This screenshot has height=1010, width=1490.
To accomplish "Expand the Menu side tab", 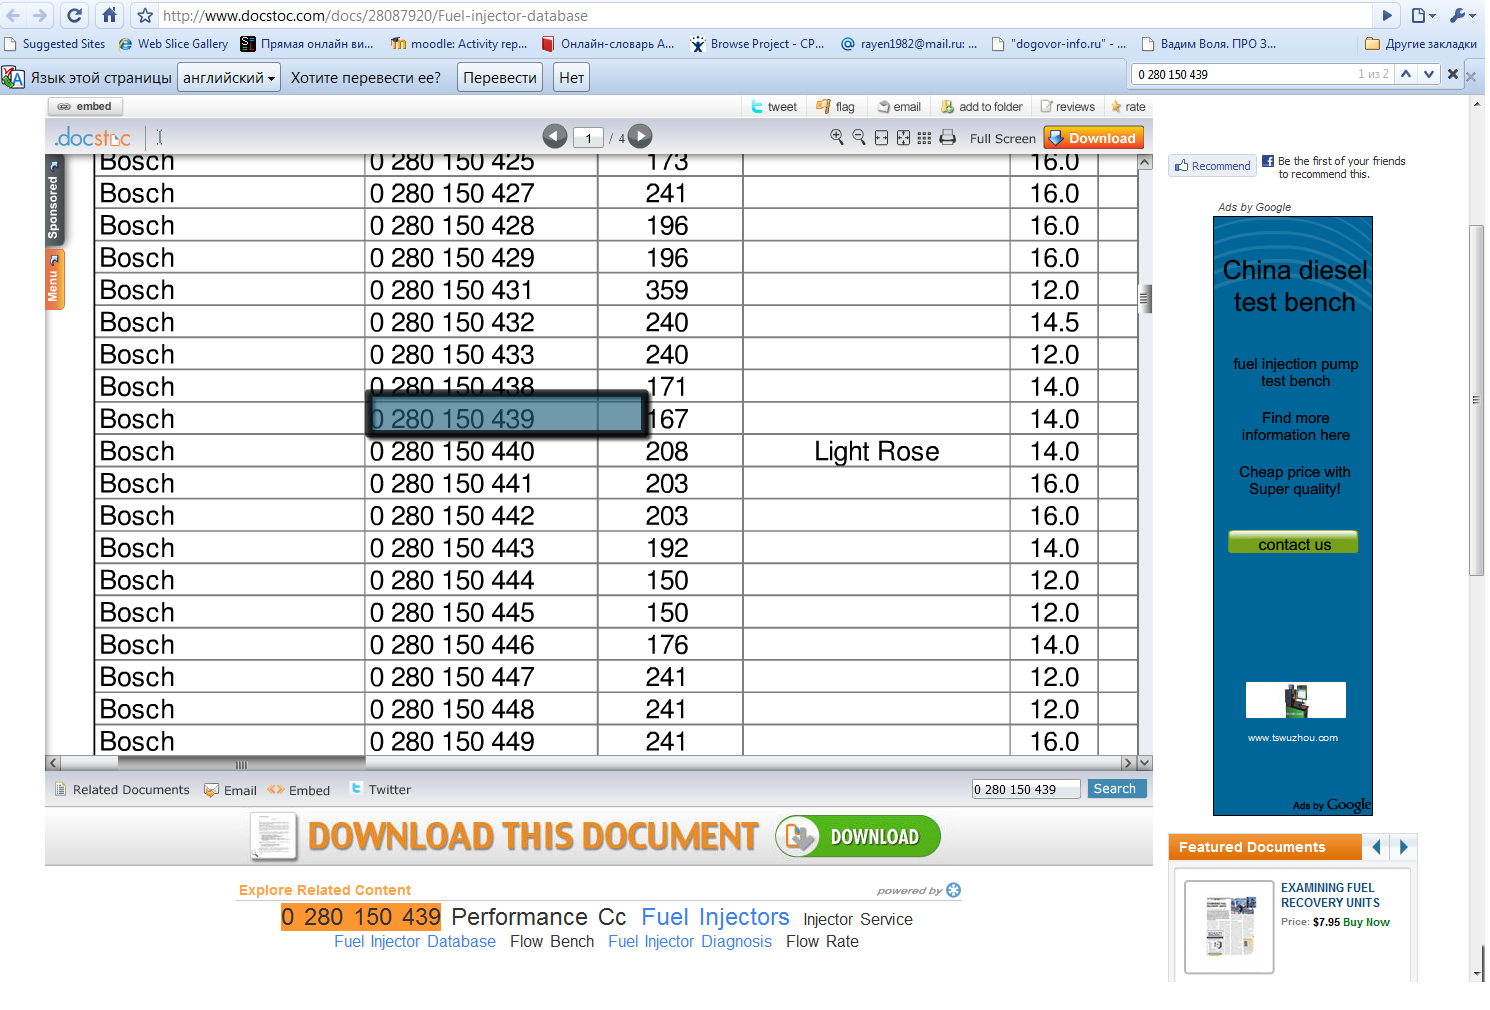I will tap(54, 279).
